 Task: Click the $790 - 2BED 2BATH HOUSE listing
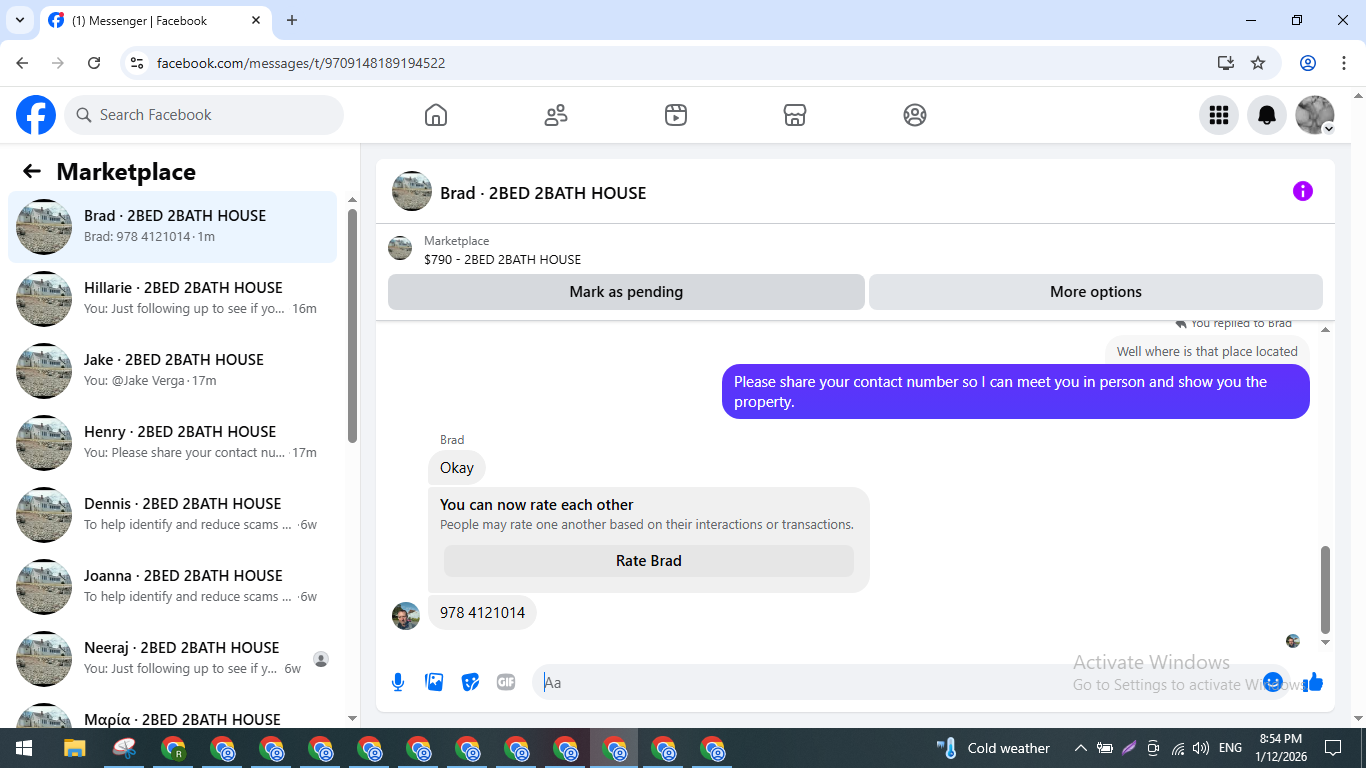tap(502, 259)
